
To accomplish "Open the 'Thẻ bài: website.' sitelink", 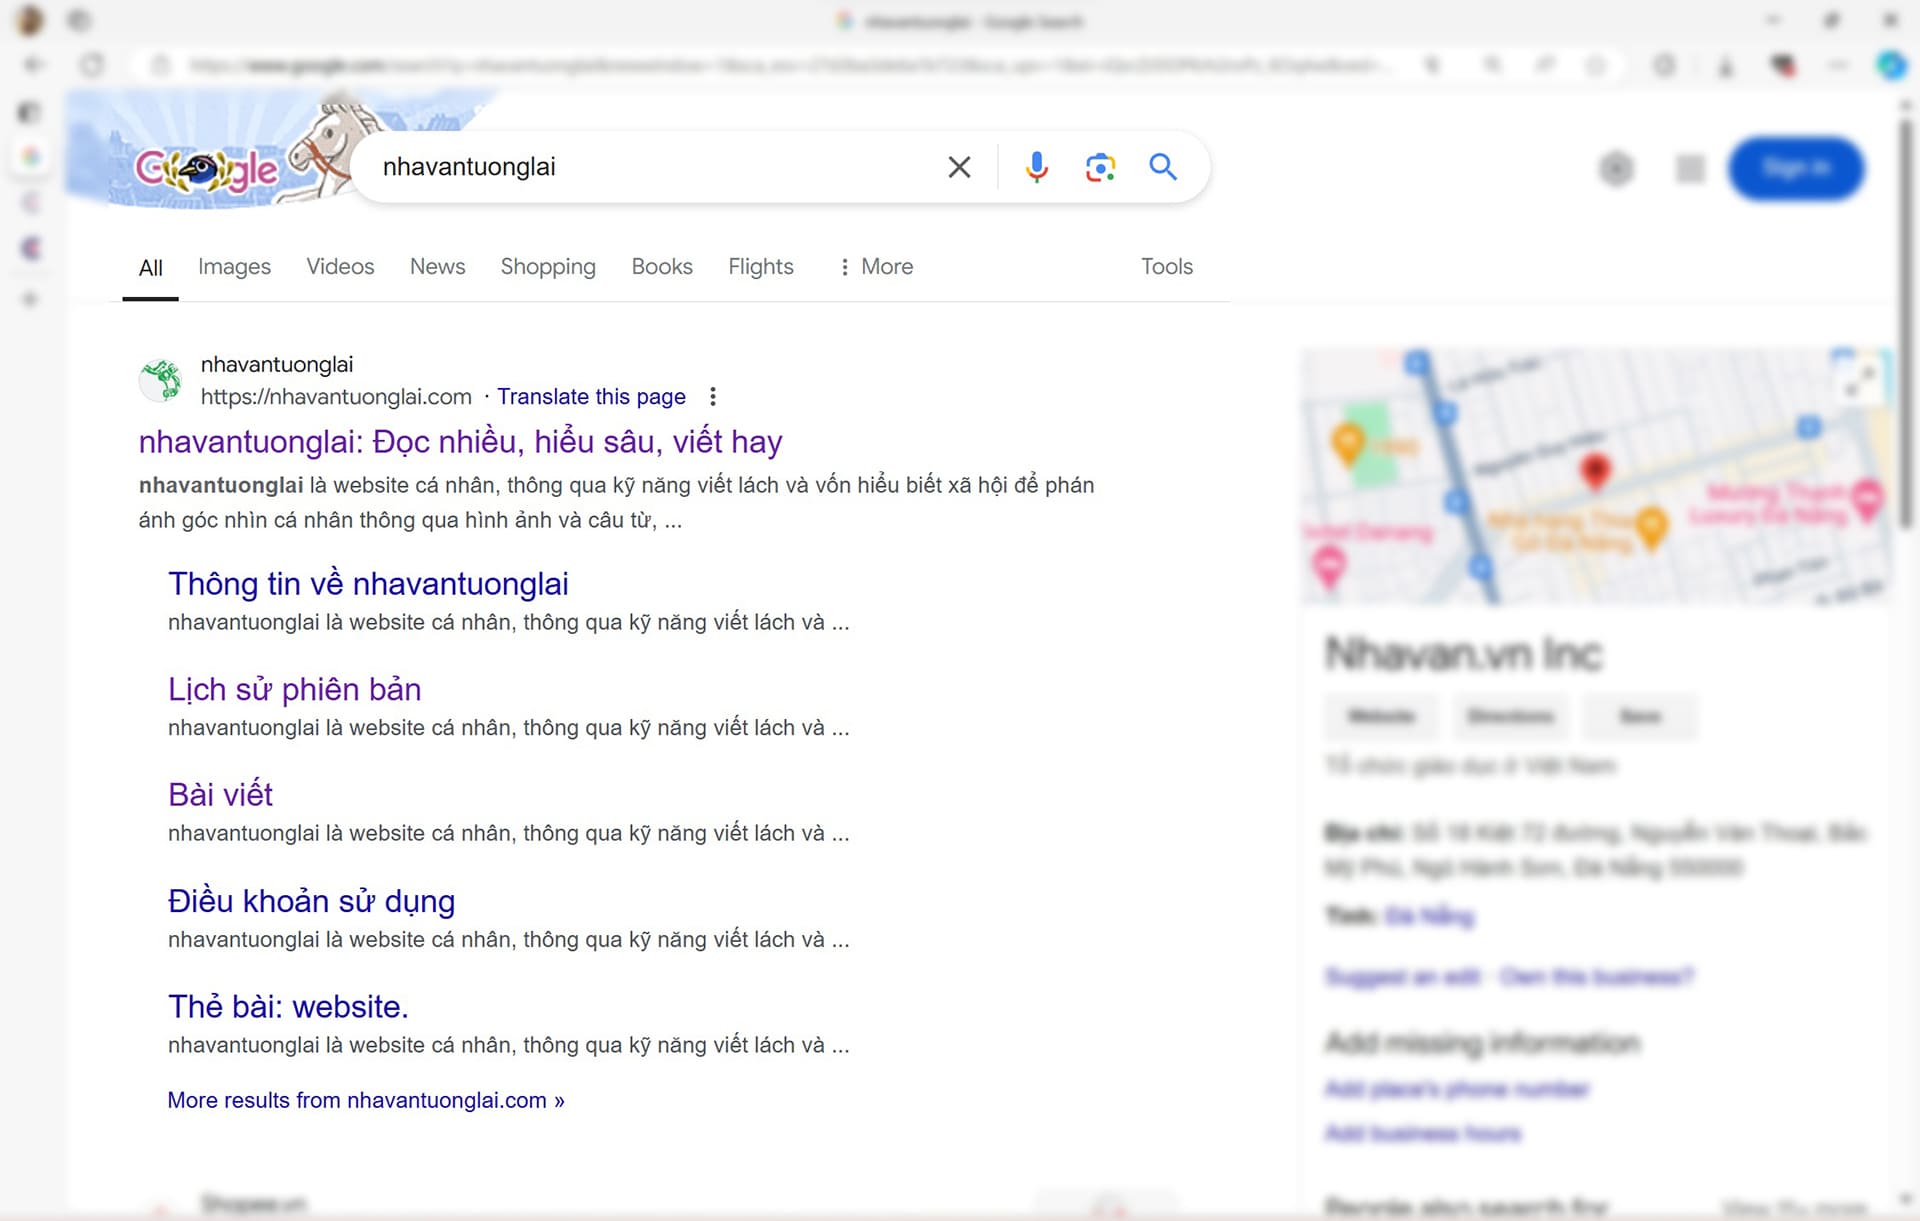I will (288, 1006).
